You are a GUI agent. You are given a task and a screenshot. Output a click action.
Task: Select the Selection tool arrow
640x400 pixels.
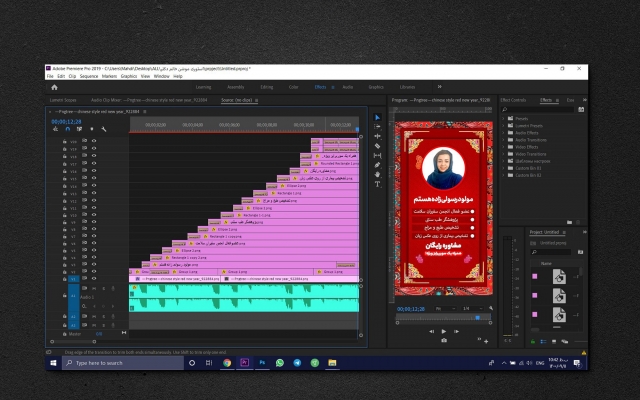pyautogui.click(x=377, y=118)
